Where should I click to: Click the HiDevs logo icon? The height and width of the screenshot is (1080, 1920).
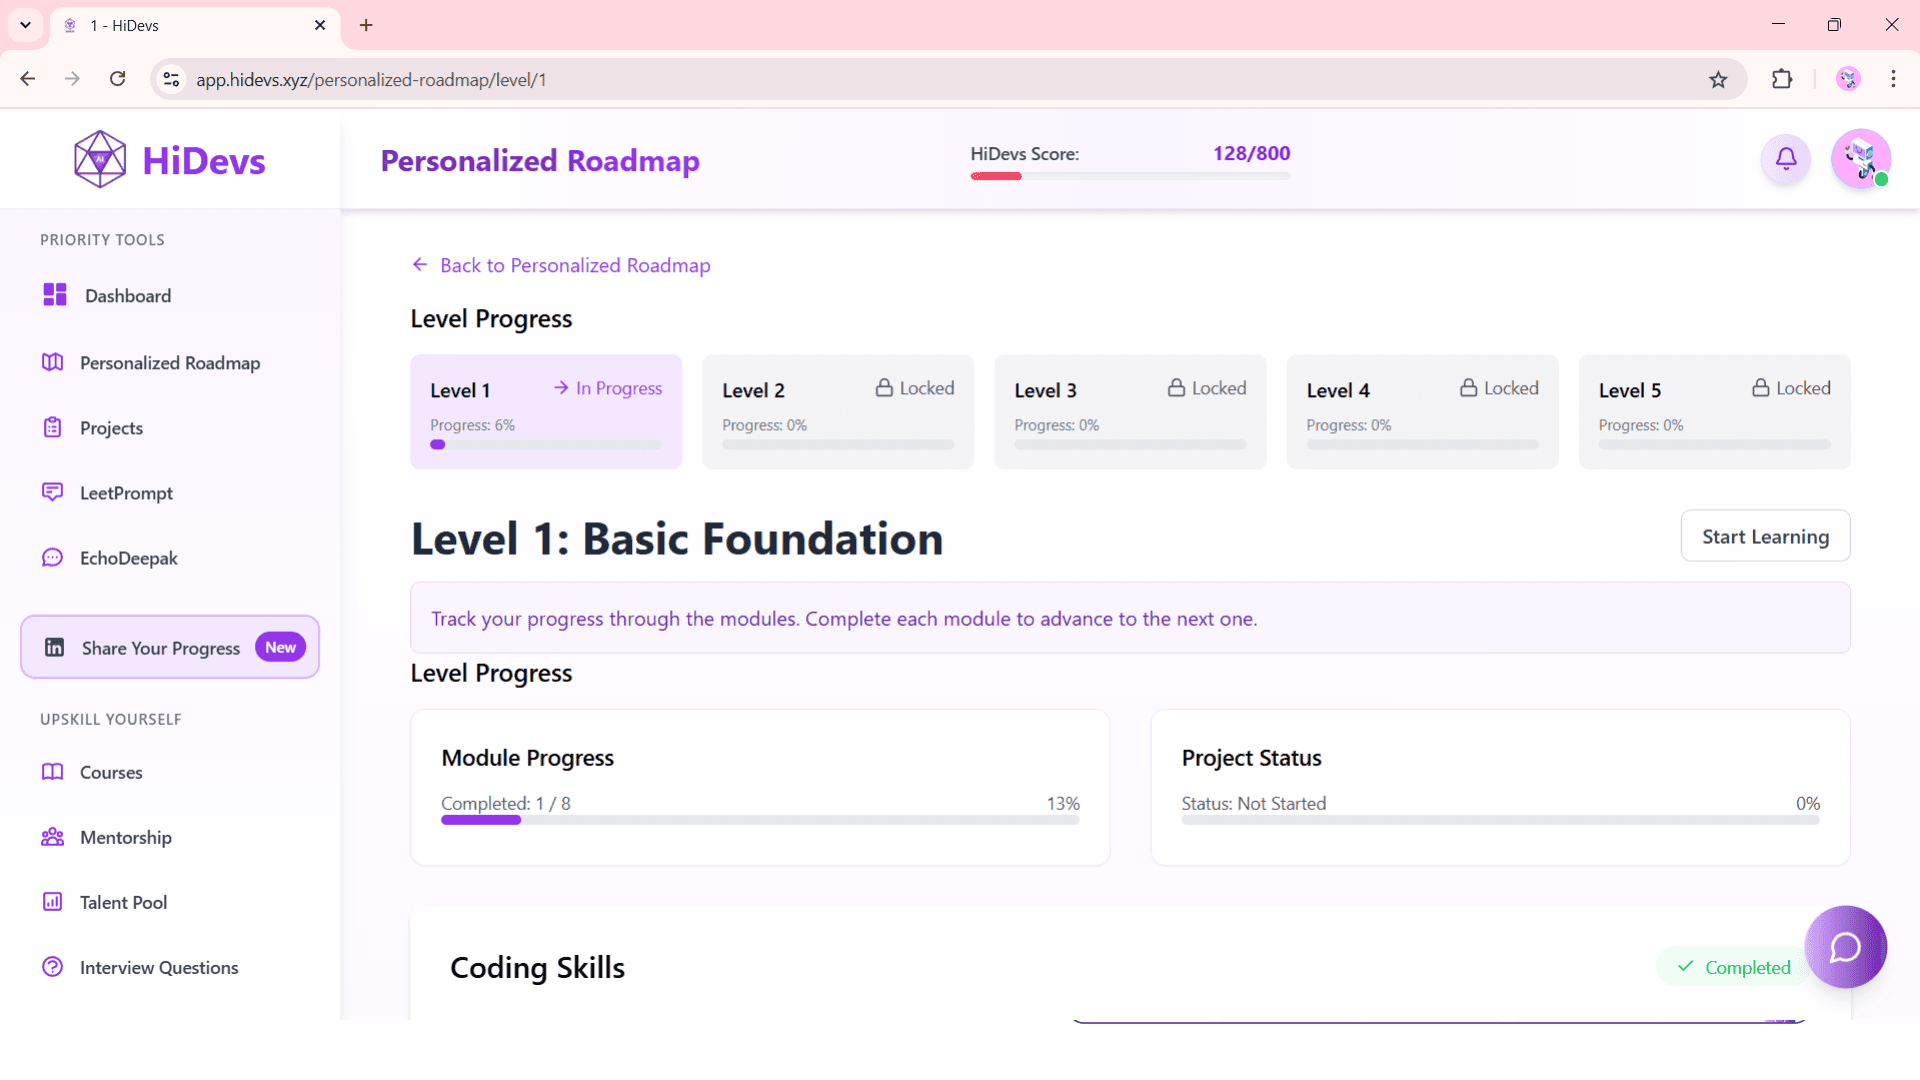(100, 159)
